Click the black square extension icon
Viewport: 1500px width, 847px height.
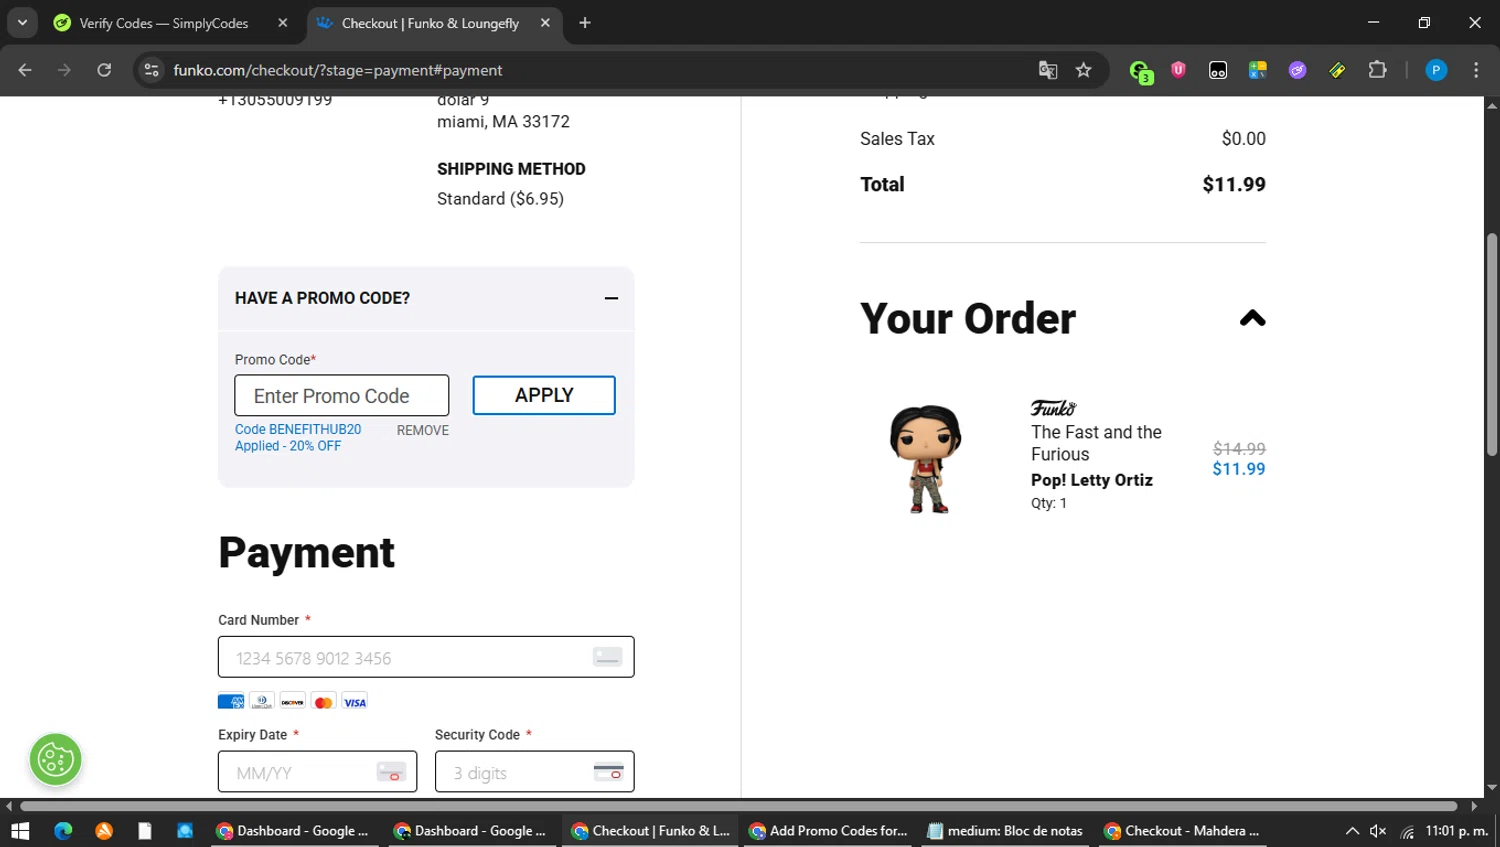coord(1218,70)
